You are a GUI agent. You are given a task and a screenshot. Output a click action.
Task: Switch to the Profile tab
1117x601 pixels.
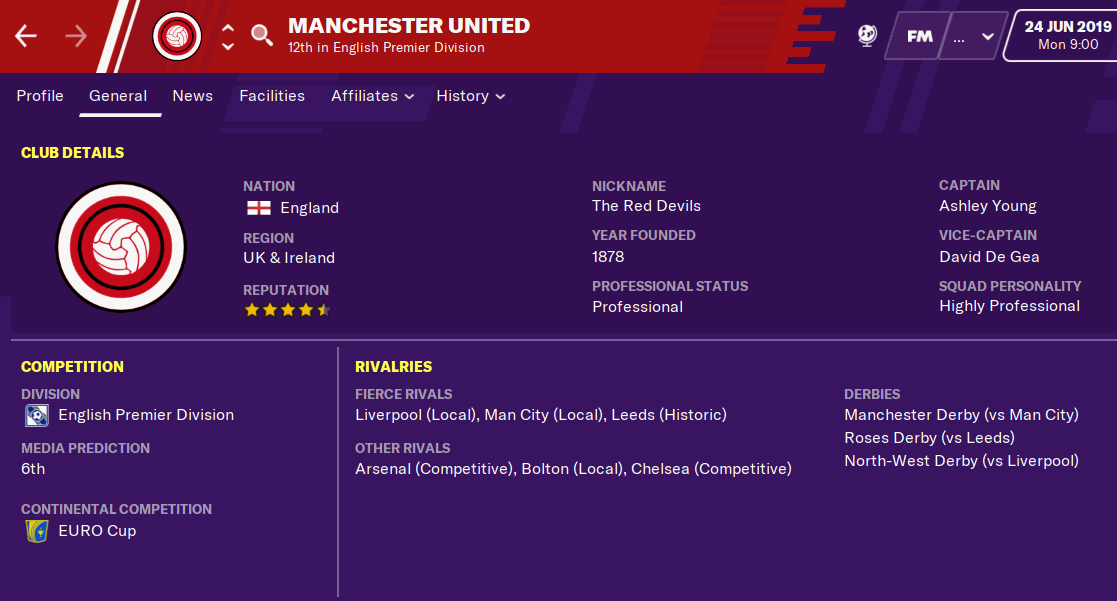(x=40, y=96)
